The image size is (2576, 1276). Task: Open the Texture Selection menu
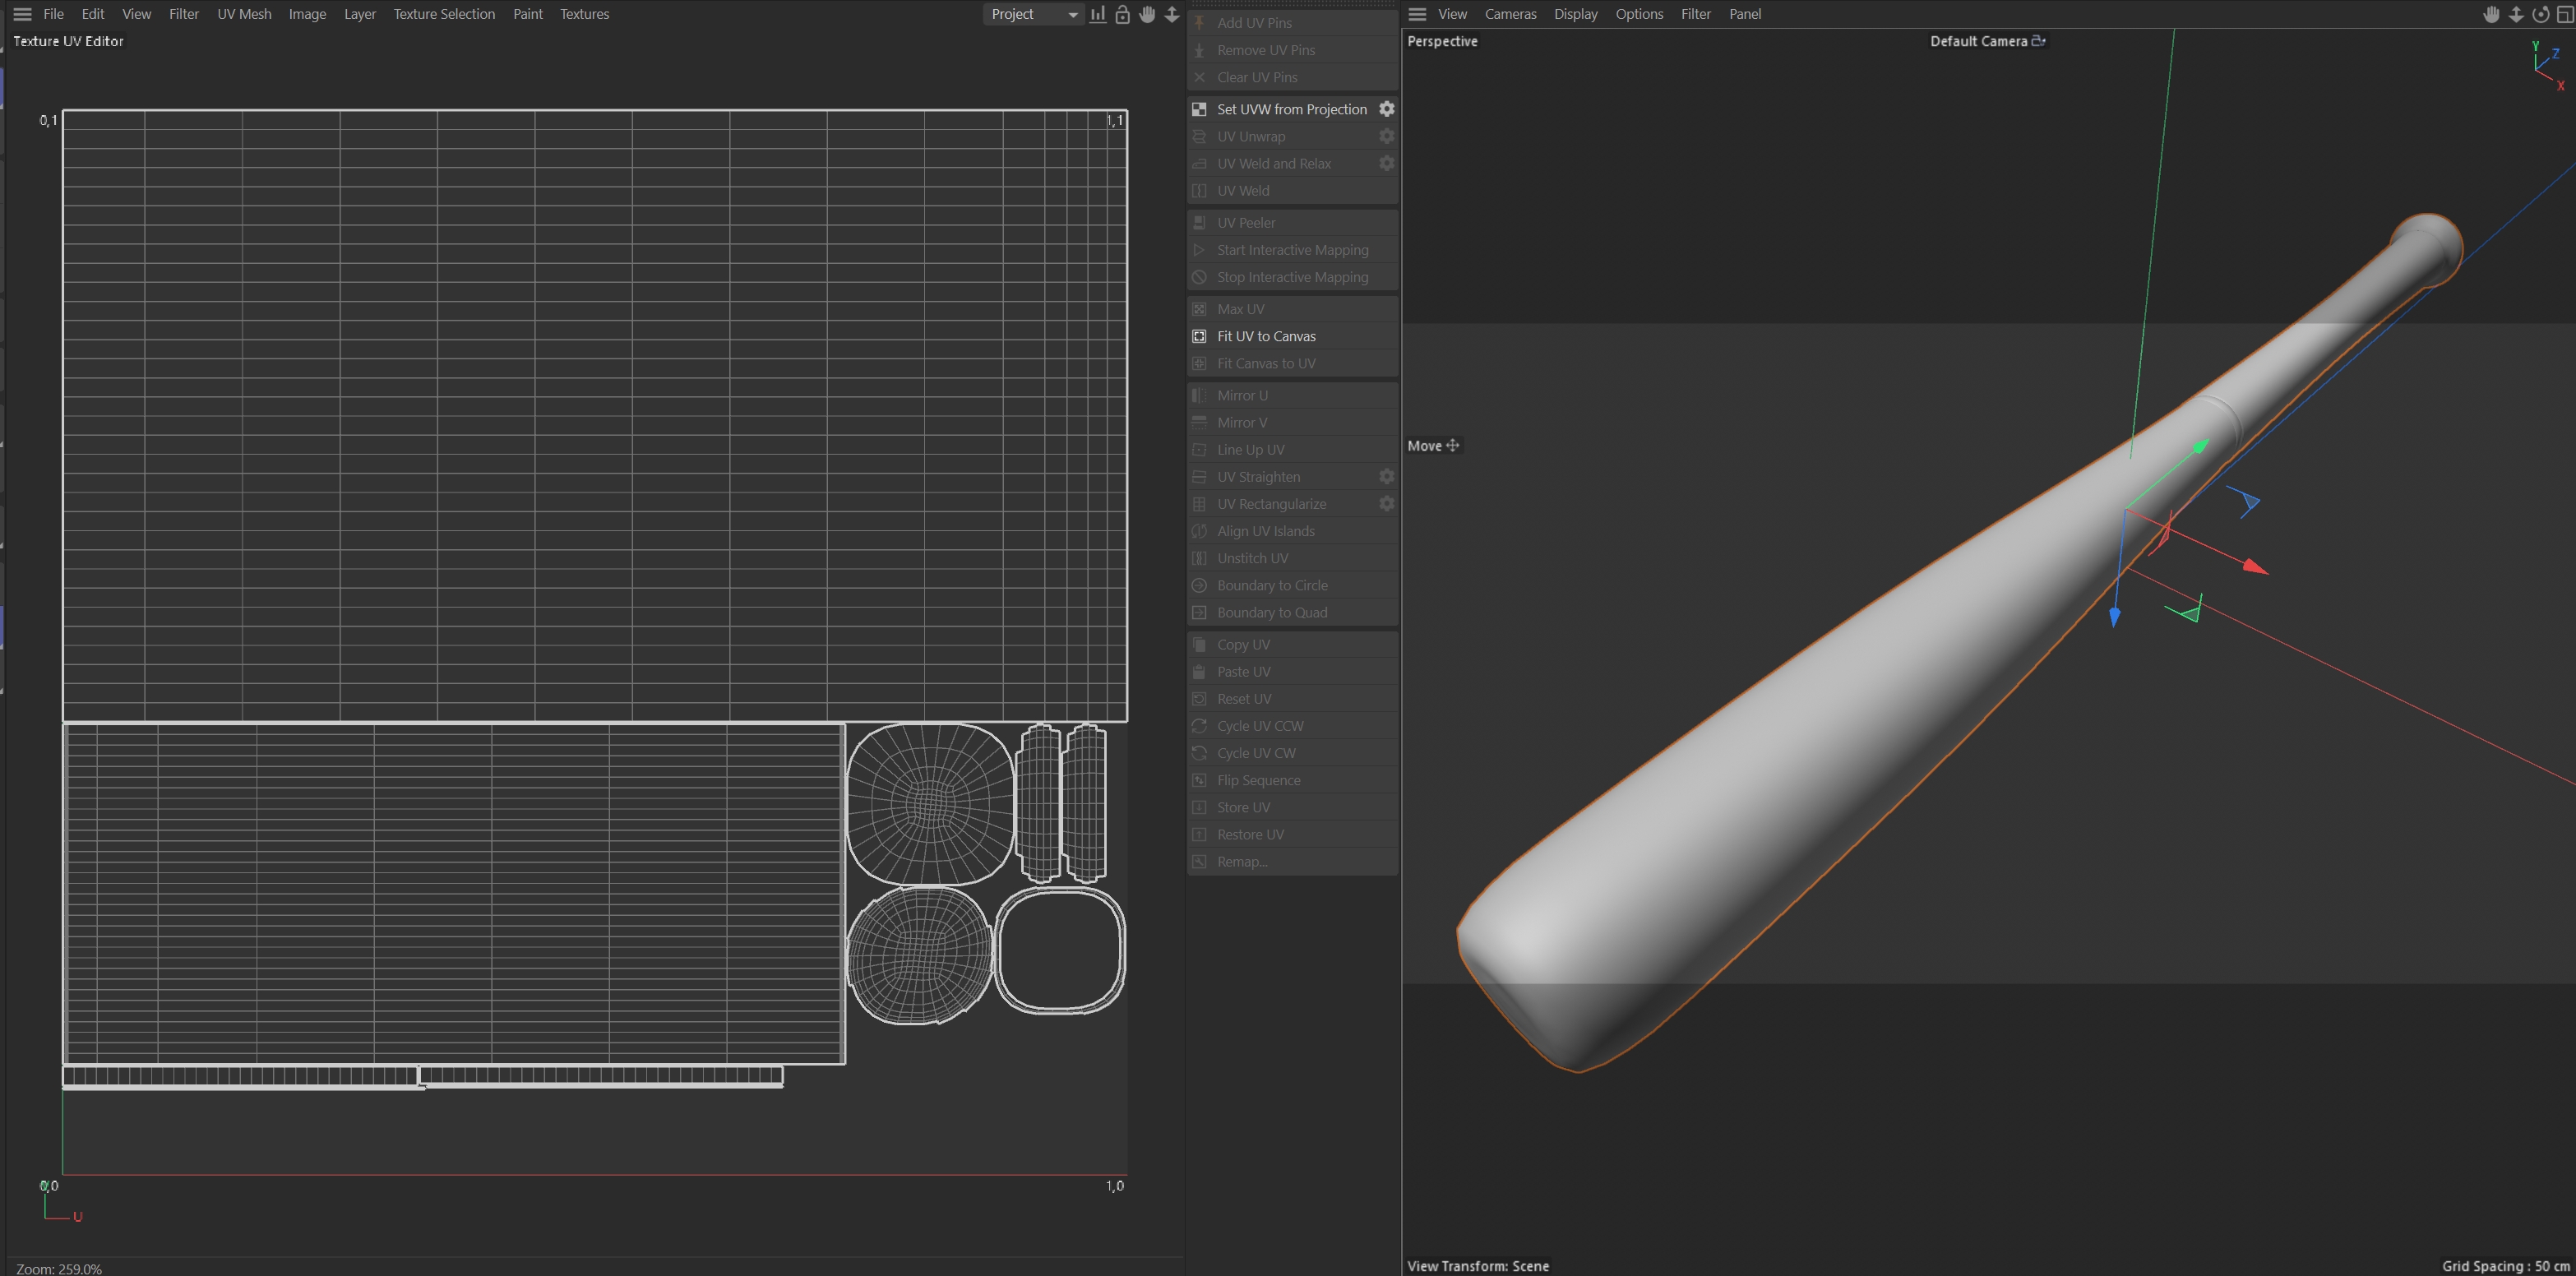[x=444, y=14]
